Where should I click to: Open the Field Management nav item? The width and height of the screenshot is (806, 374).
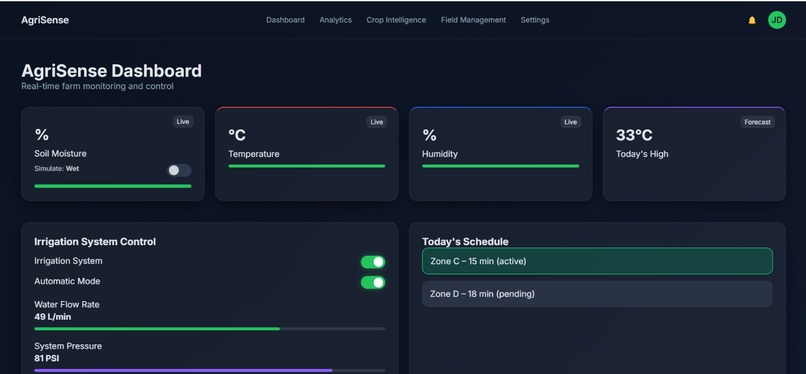tap(473, 20)
